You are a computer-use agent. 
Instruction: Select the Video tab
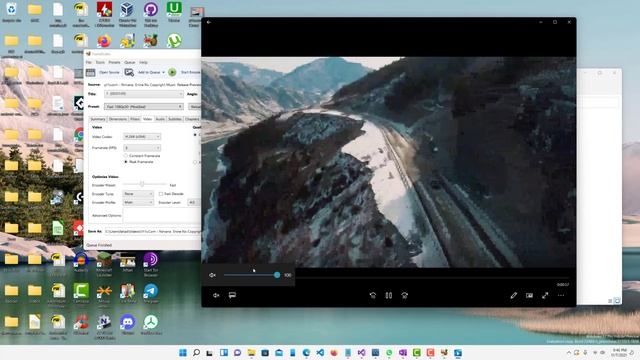(x=147, y=119)
